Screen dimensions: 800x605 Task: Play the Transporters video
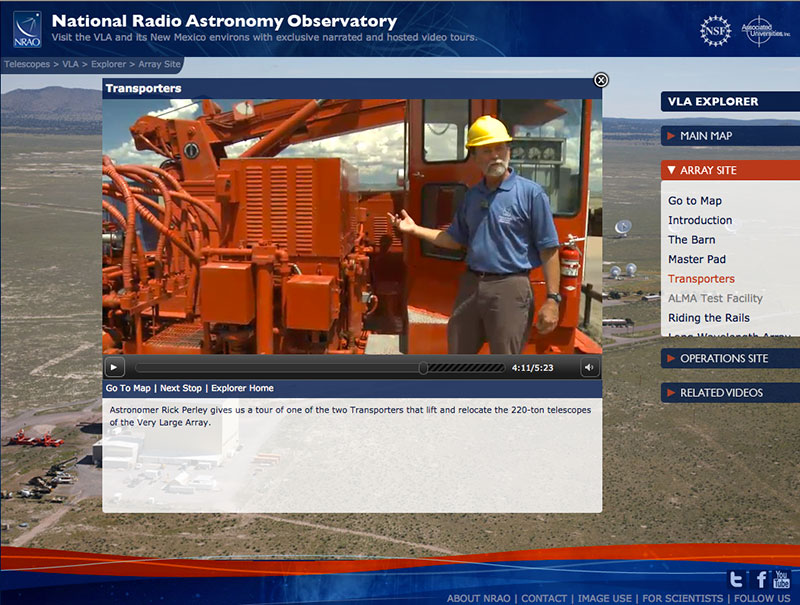coord(115,368)
